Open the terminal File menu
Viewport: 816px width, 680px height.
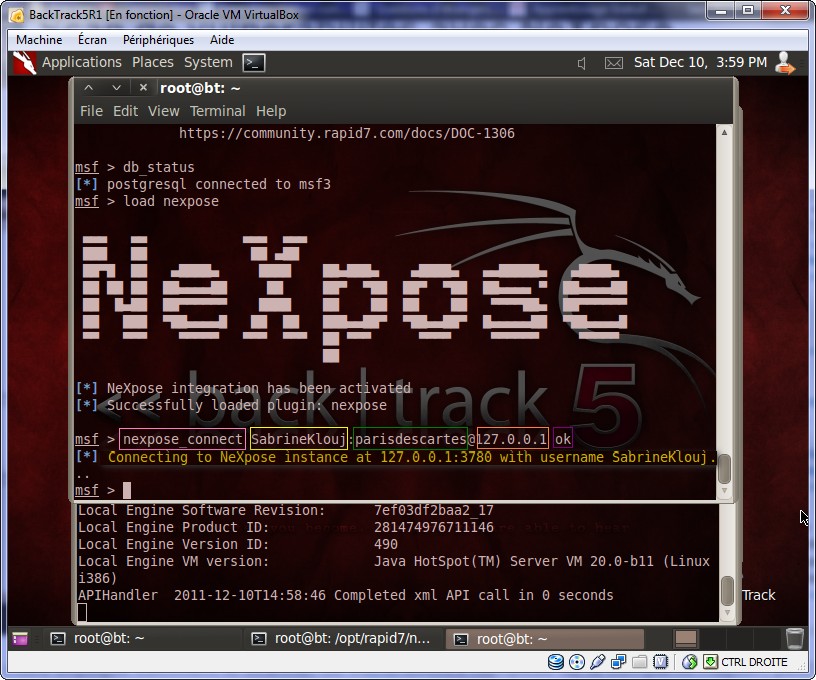coord(91,111)
